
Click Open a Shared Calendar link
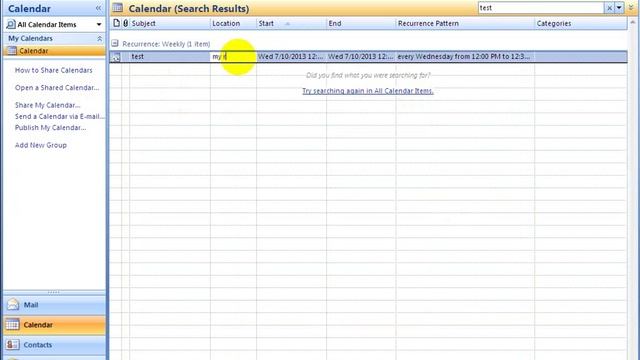tap(57, 88)
